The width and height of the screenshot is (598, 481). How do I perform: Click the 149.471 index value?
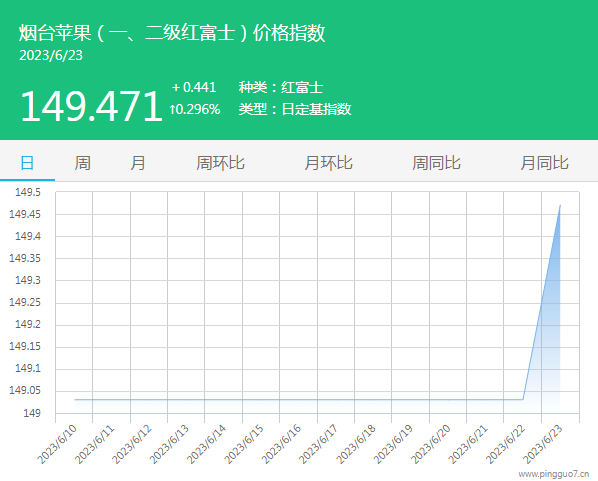(92, 106)
